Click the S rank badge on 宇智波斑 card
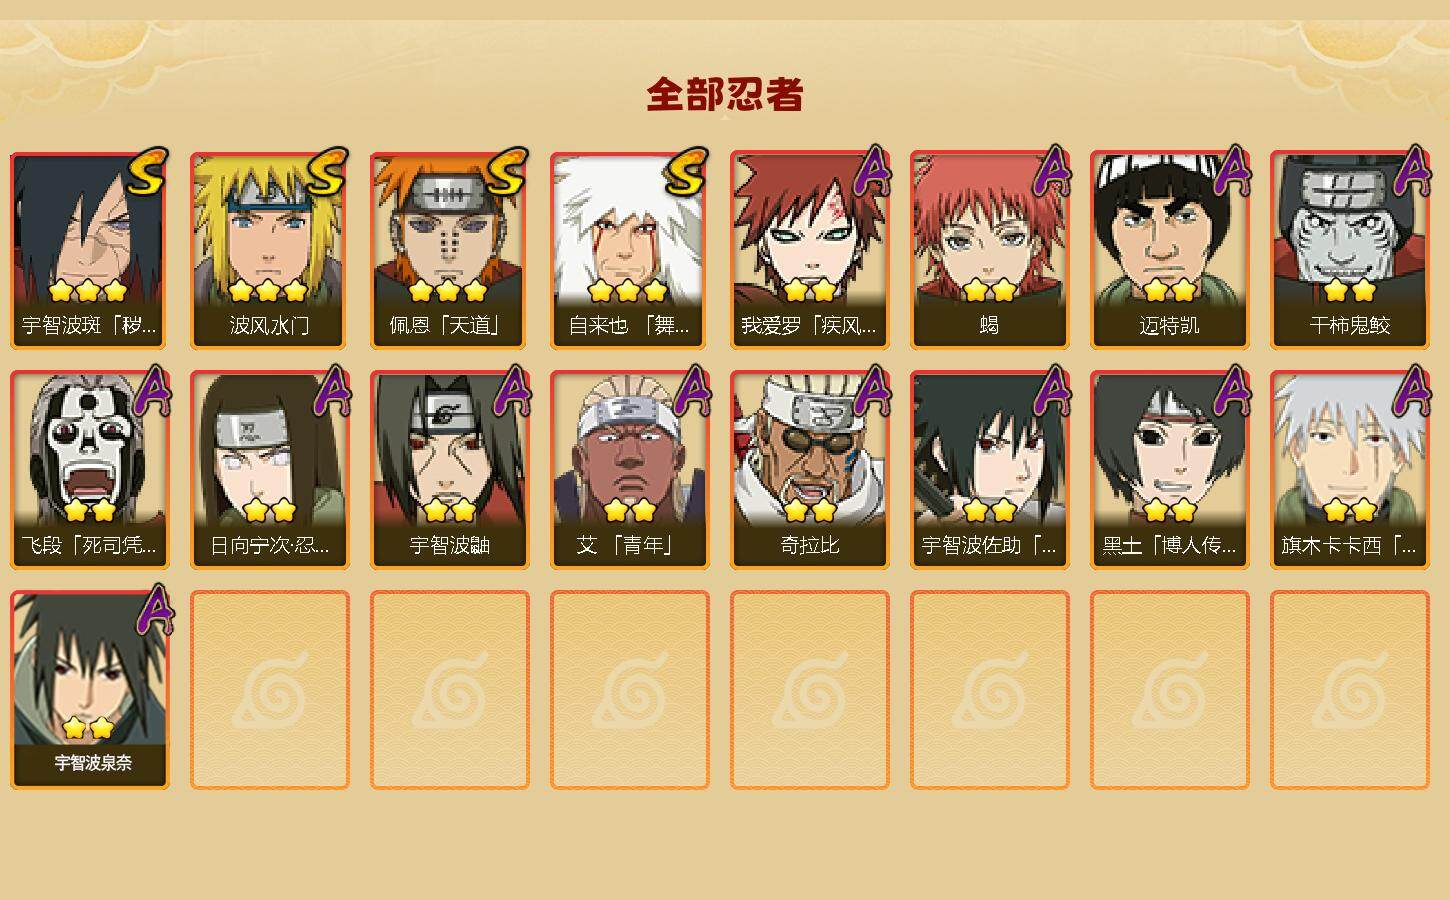The height and width of the screenshot is (900, 1450). click(x=147, y=172)
